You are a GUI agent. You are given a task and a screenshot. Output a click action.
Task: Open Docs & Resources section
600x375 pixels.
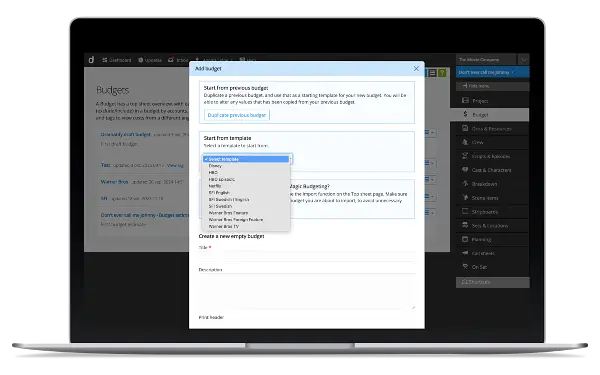(x=491, y=129)
